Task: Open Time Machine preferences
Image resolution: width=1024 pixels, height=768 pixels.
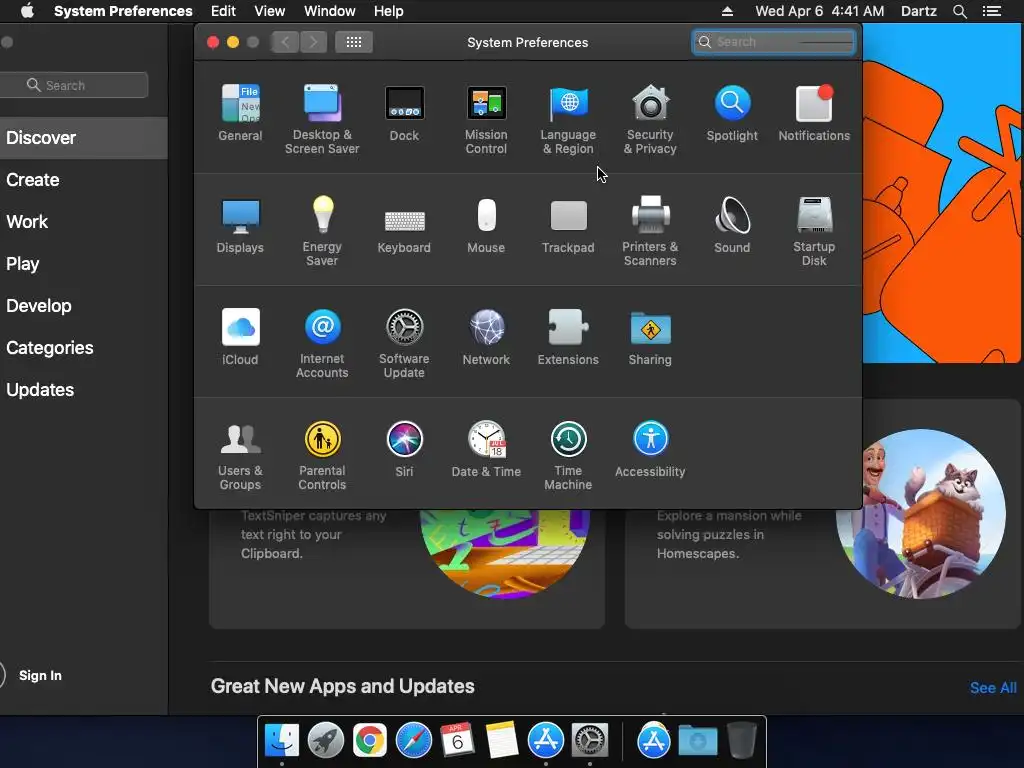Action: tap(568, 455)
